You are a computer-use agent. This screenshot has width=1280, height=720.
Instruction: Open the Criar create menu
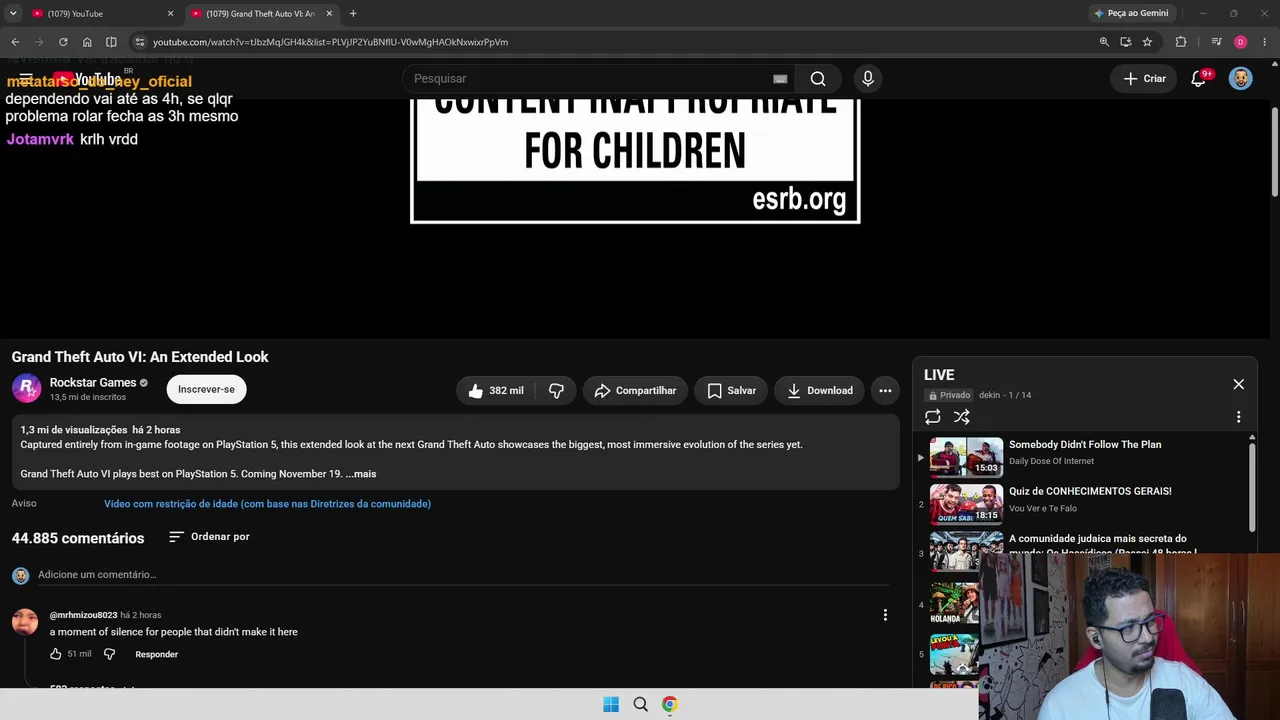pyautogui.click(x=1145, y=79)
